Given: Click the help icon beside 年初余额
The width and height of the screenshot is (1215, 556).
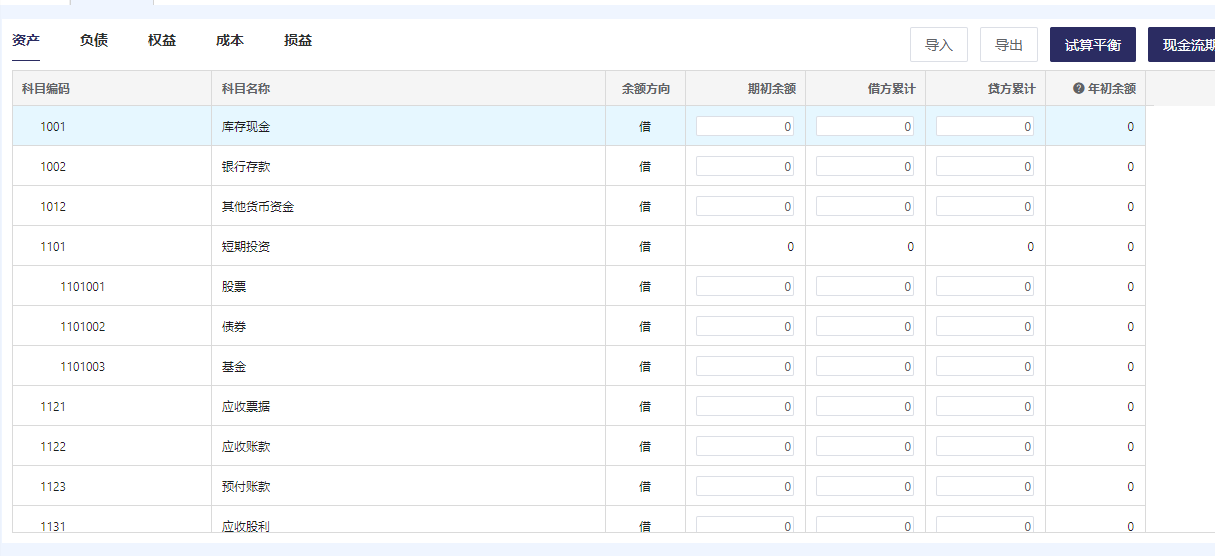Looking at the screenshot, I should 1078,89.
